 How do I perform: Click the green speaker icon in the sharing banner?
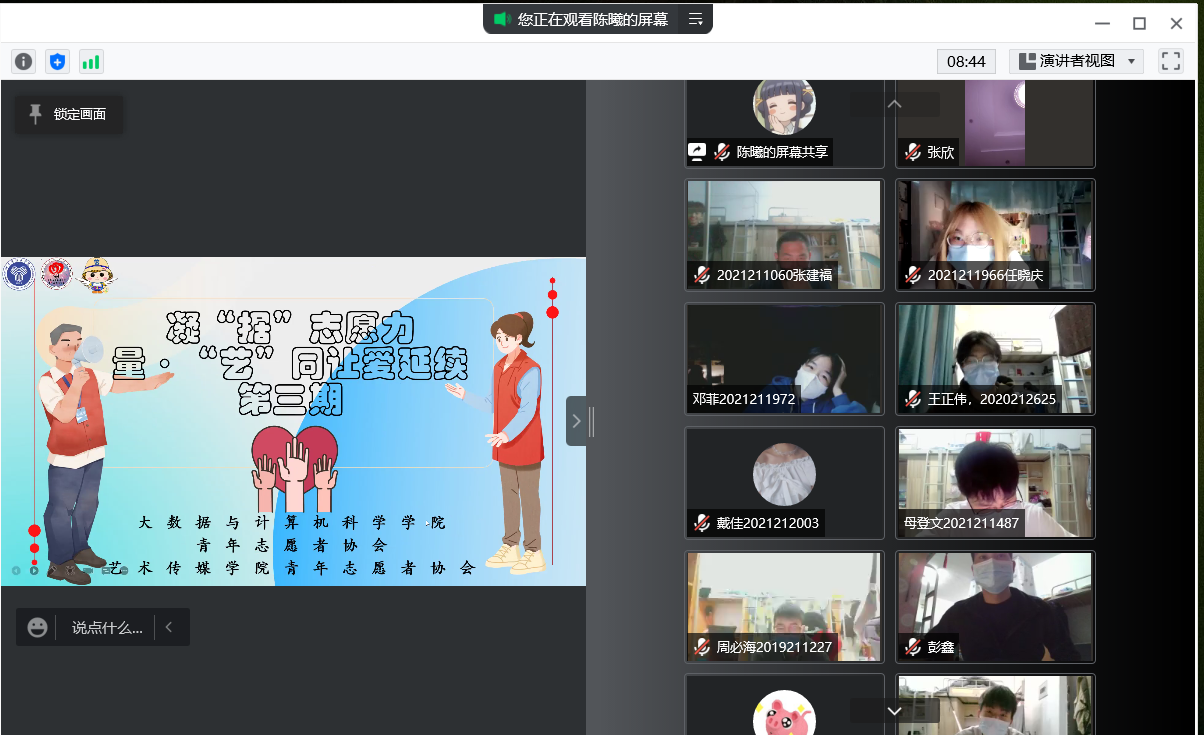502,19
